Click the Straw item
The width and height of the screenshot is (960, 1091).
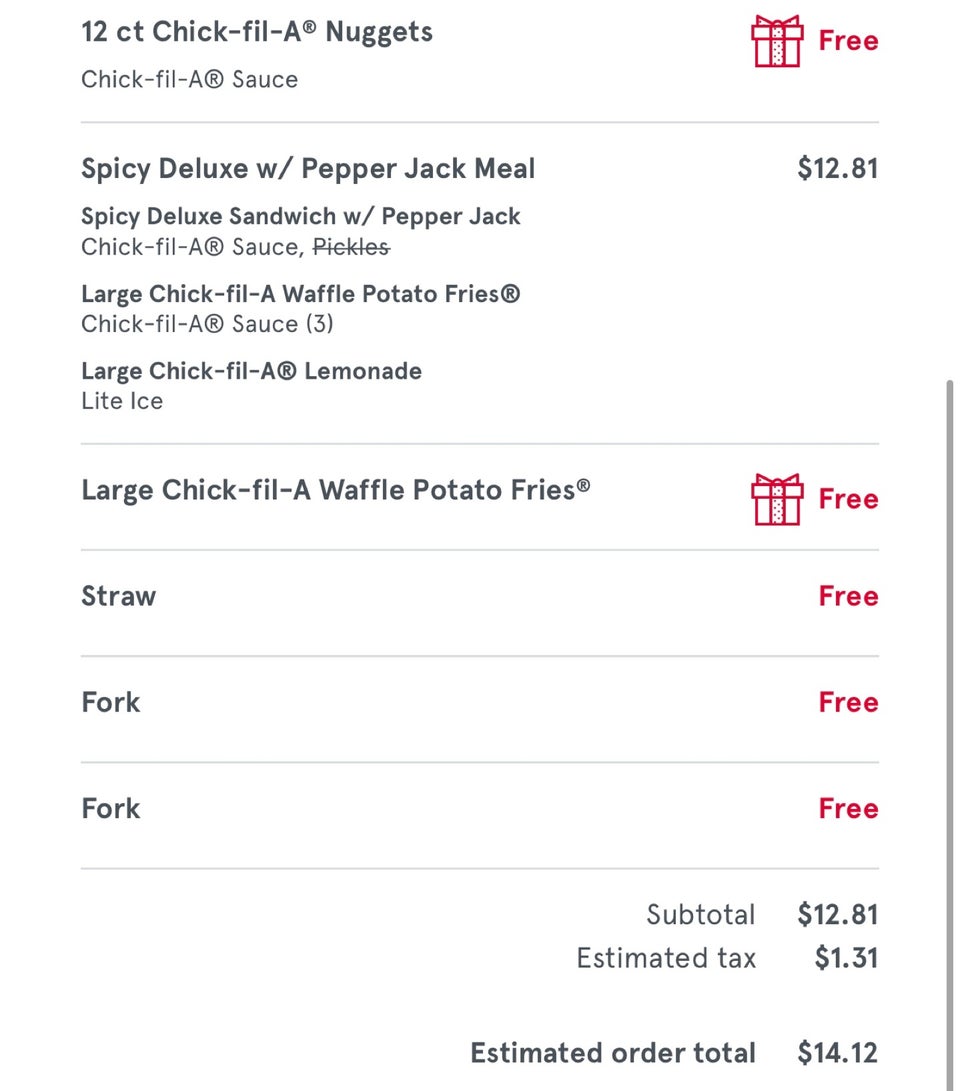[x=119, y=596]
